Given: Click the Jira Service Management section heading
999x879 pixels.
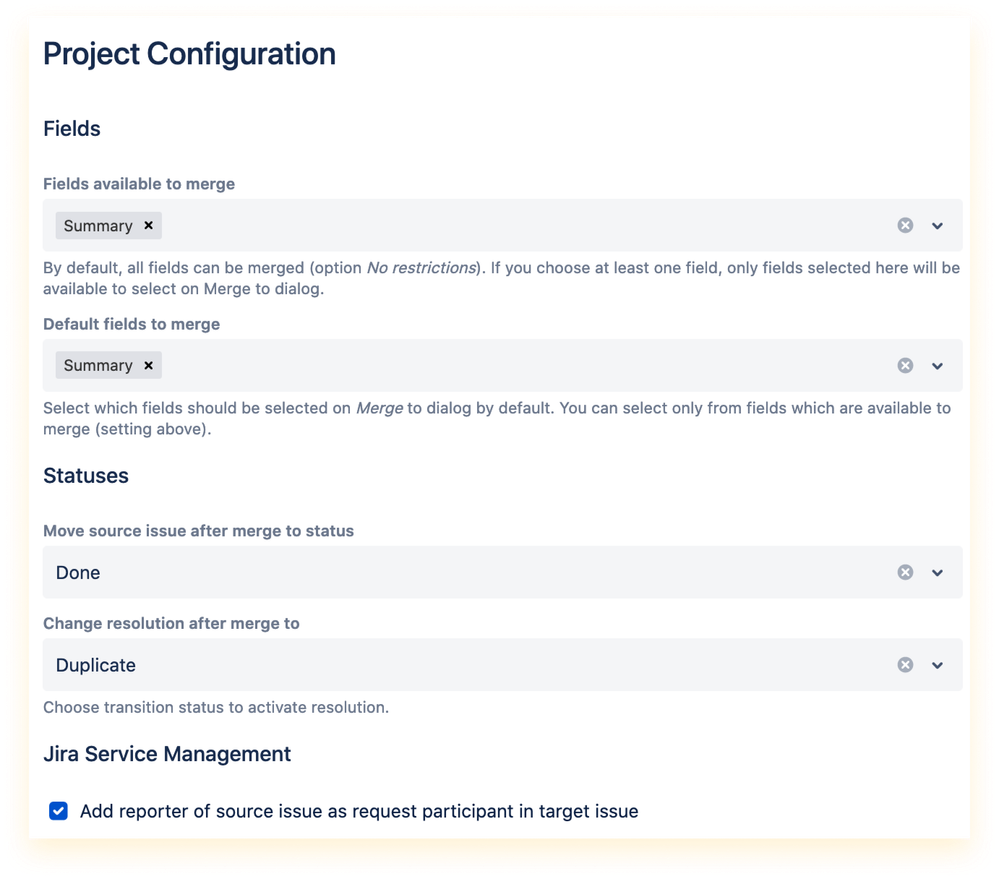Looking at the screenshot, I should (165, 753).
